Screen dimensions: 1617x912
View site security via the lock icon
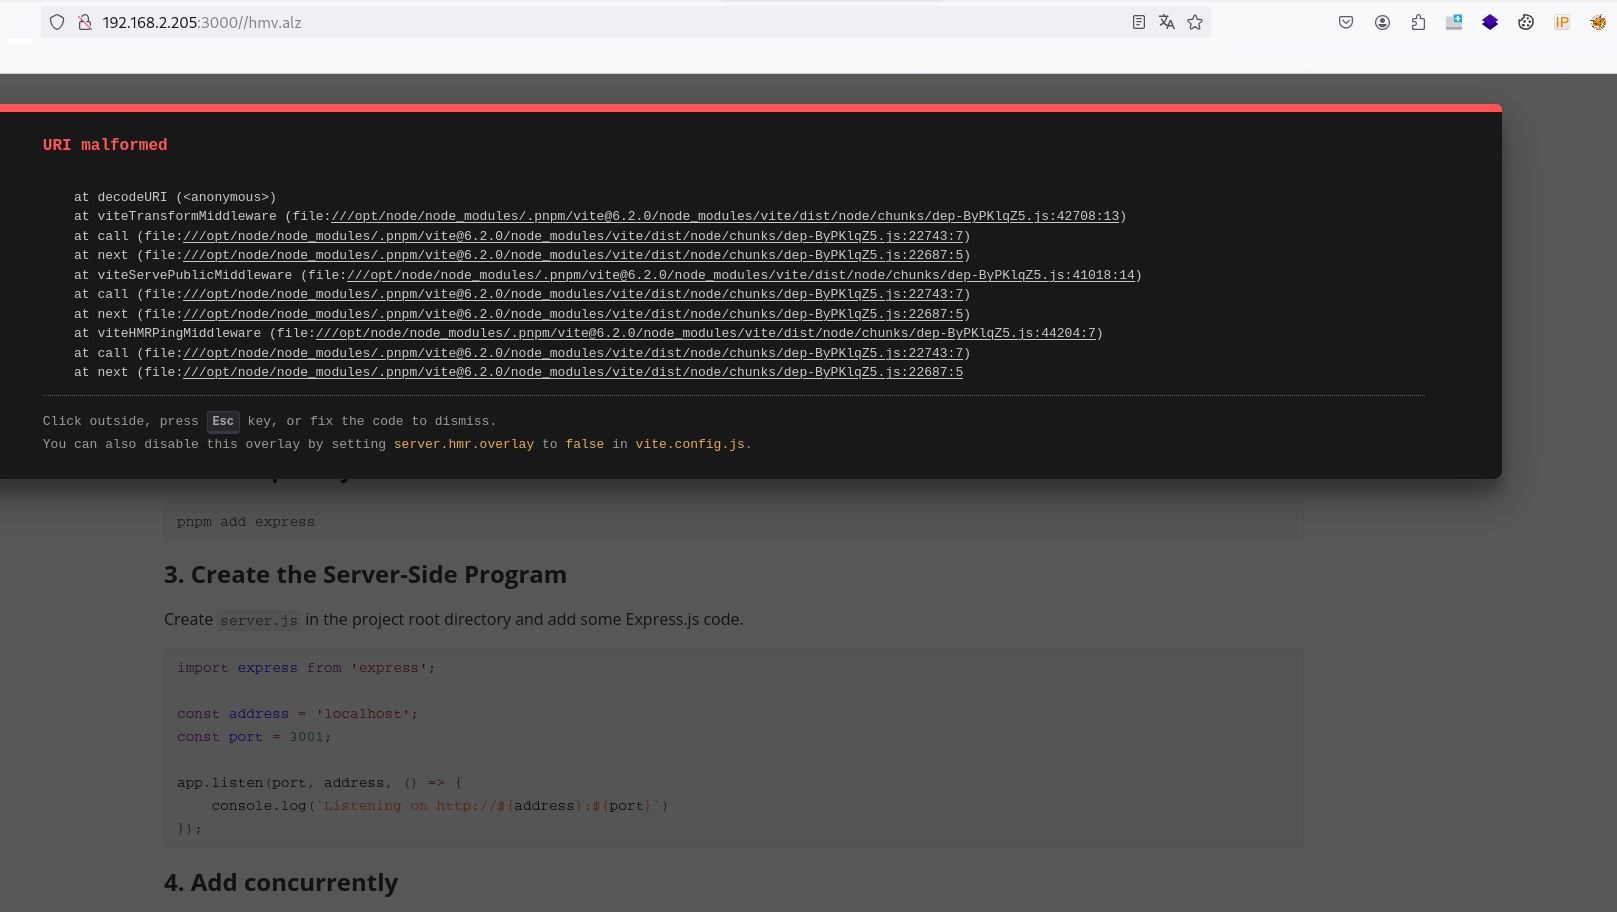(x=86, y=22)
